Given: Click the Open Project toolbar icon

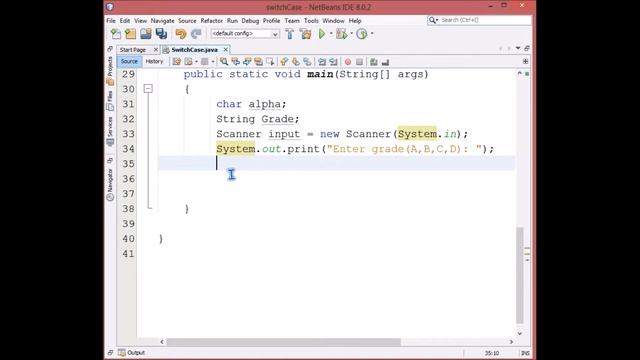Looking at the screenshot, I should (x=146, y=34).
